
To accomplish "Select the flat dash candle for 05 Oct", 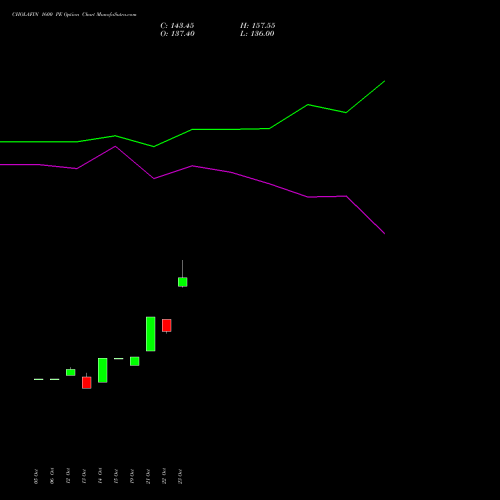I will pos(39,379).
